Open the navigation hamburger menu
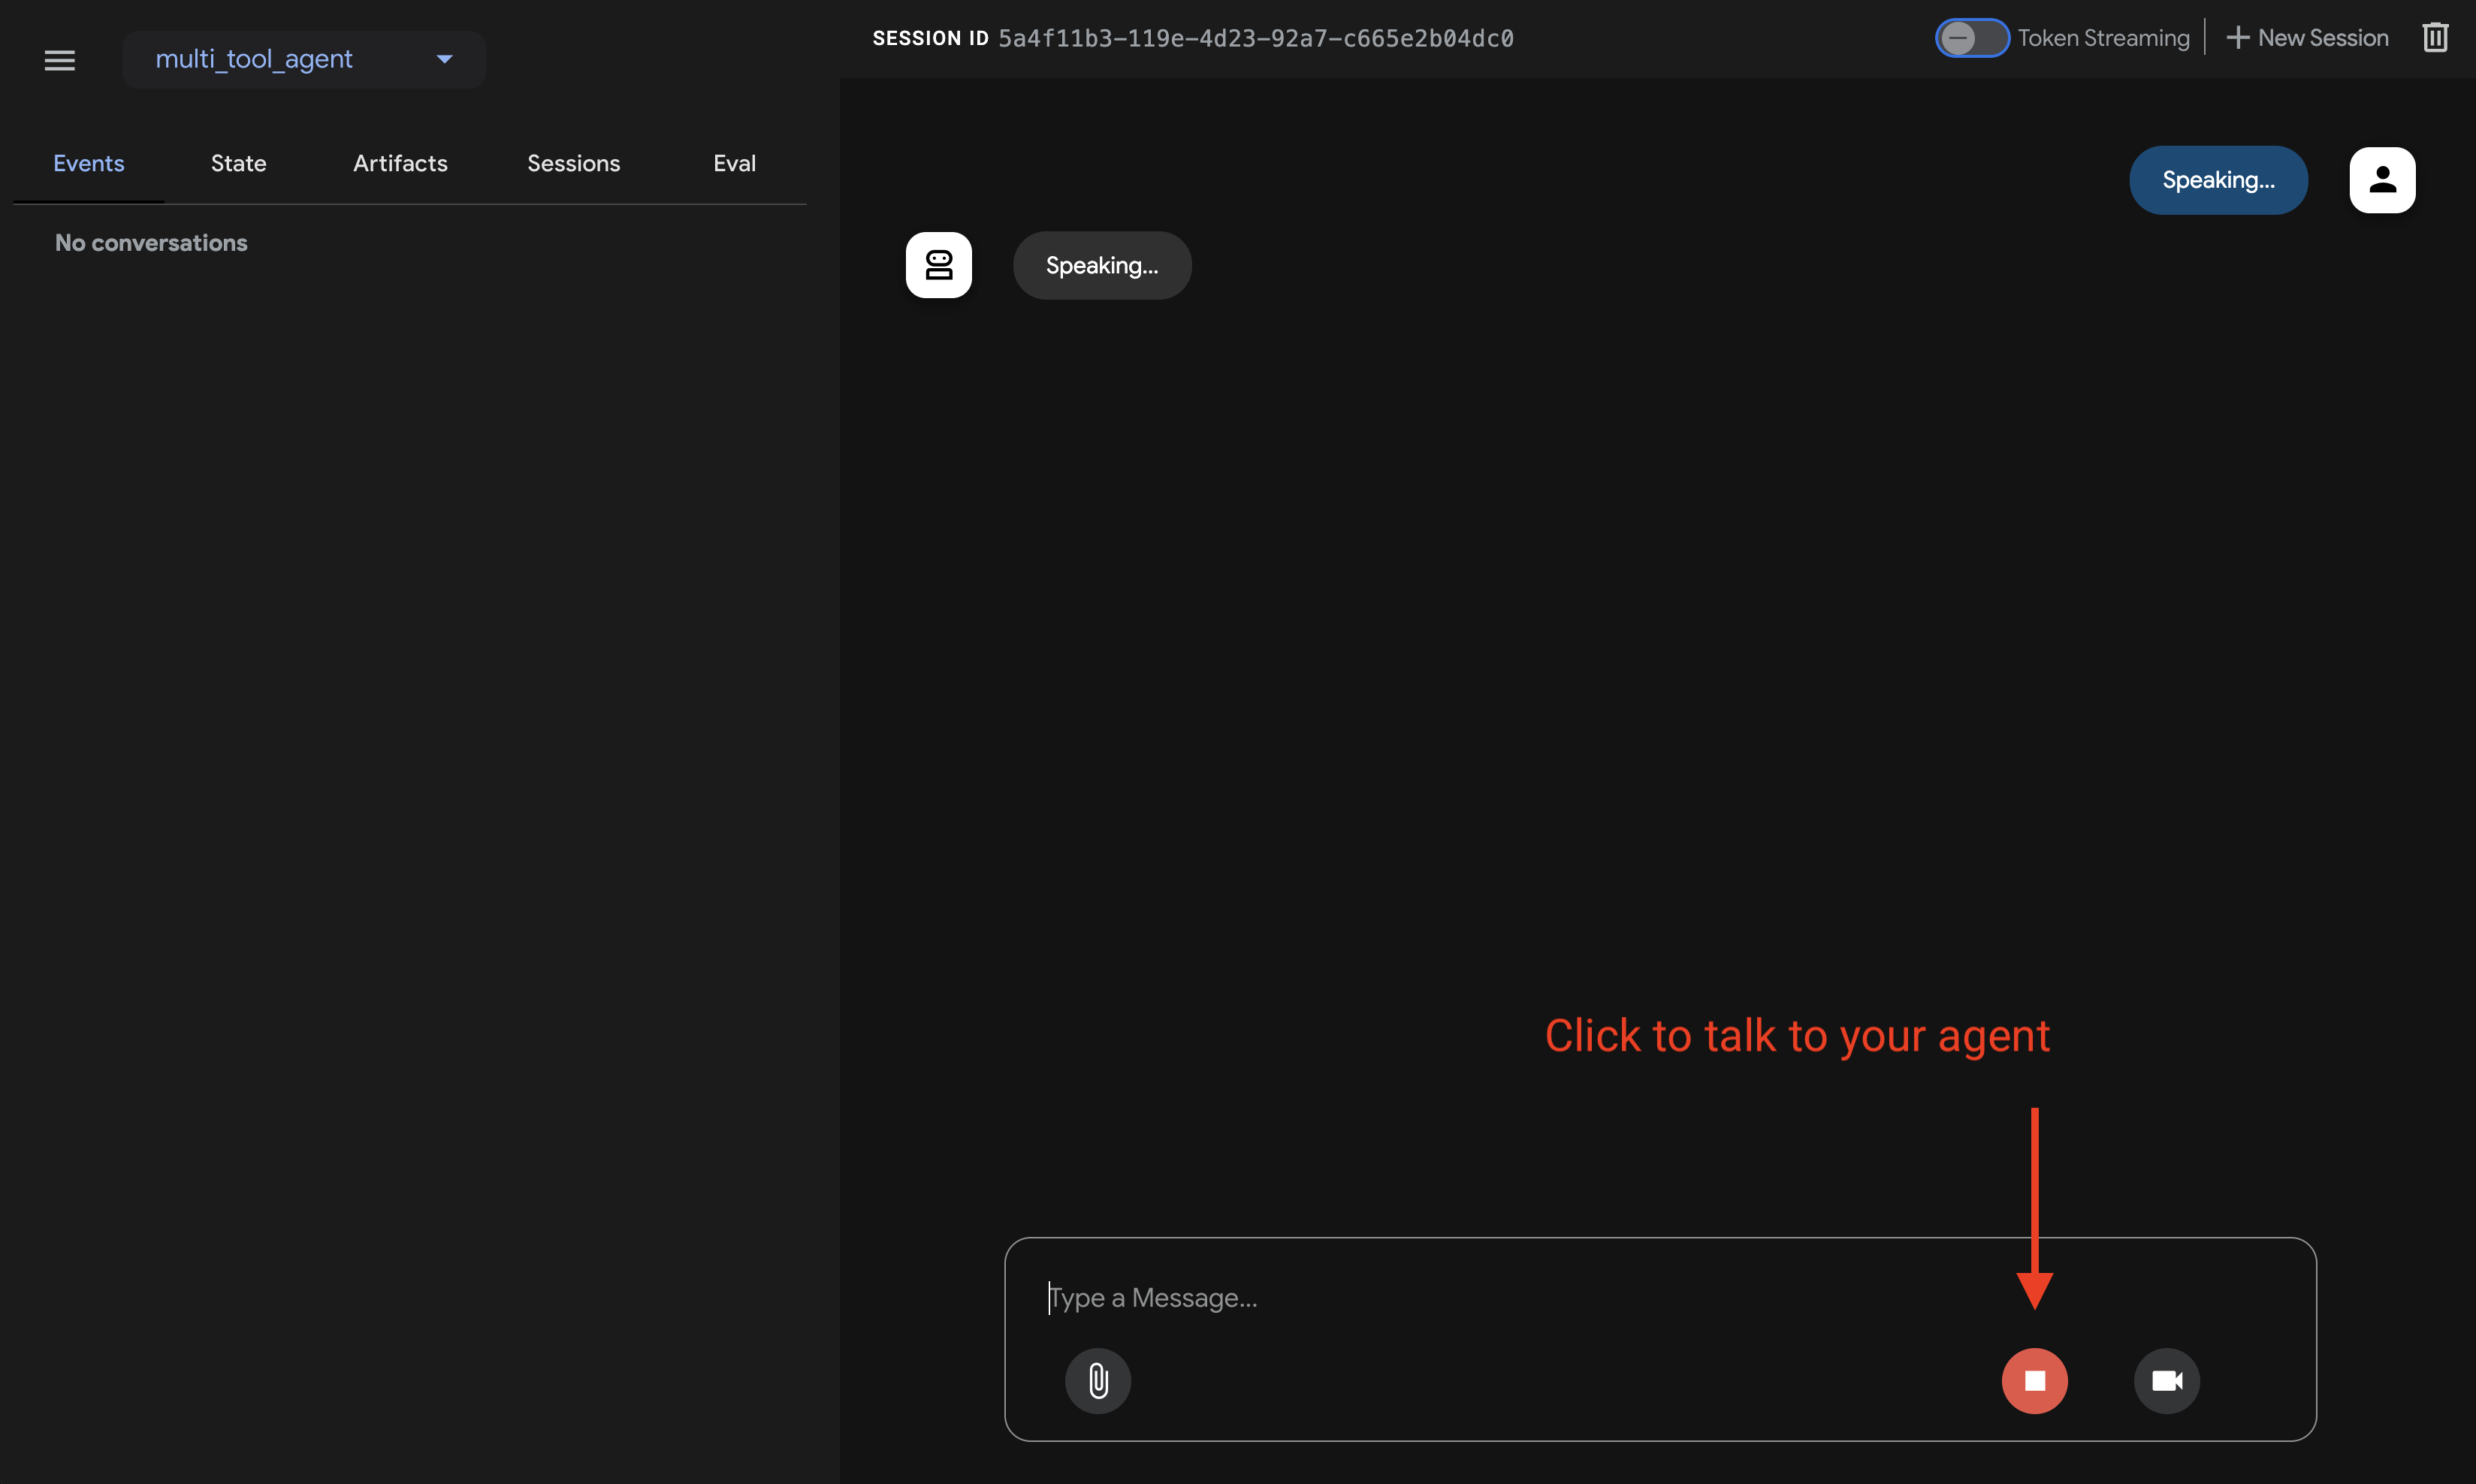This screenshot has height=1484, width=2476. coord(59,60)
